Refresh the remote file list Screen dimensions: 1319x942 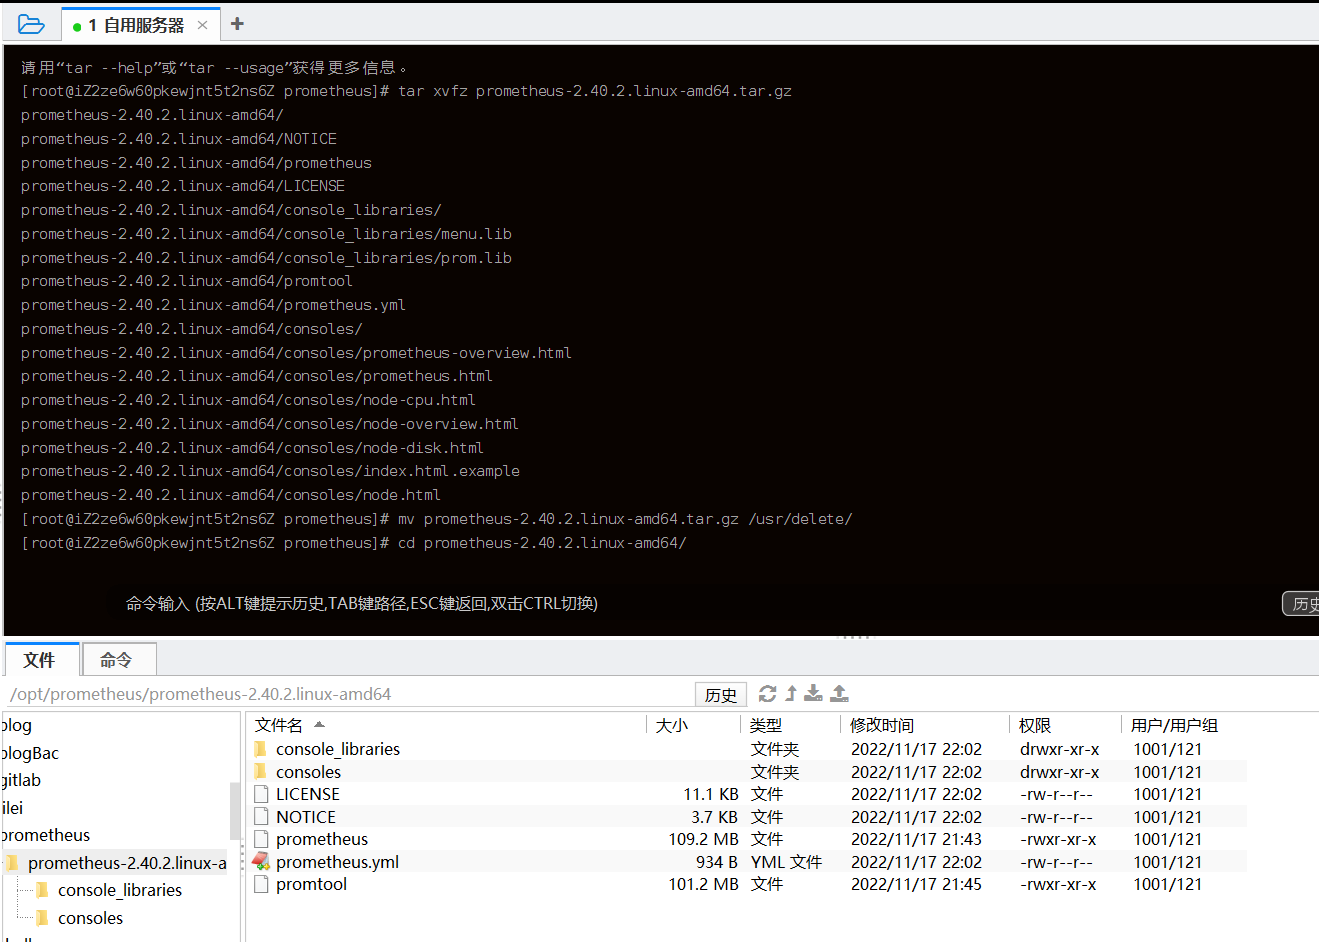[767, 694]
